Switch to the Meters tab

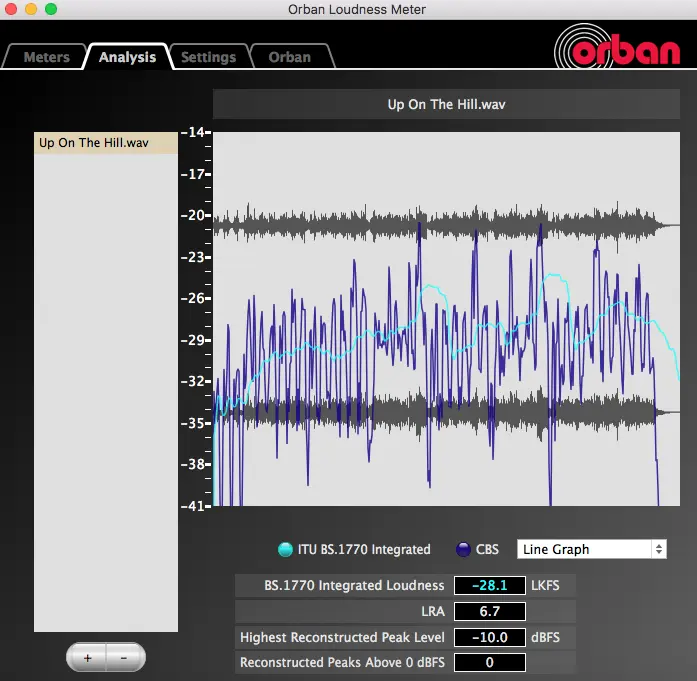point(46,57)
